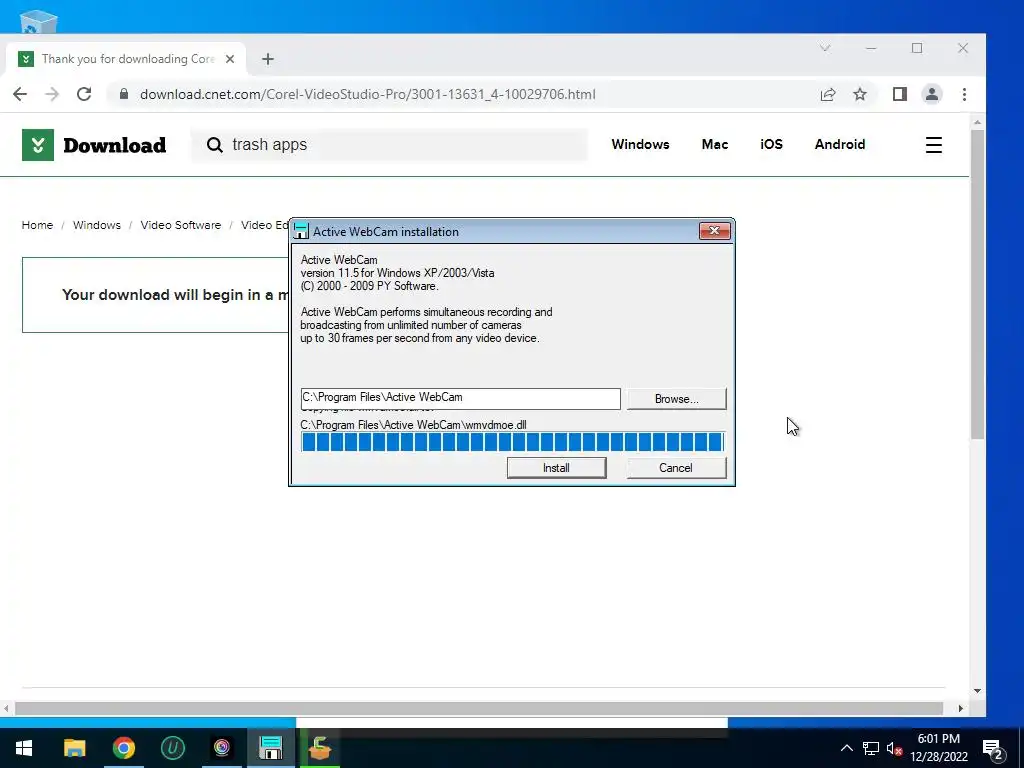Image resolution: width=1024 pixels, height=768 pixels.
Task: Click the blue installation progress bar
Action: pyautogui.click(x=512, y=442)
